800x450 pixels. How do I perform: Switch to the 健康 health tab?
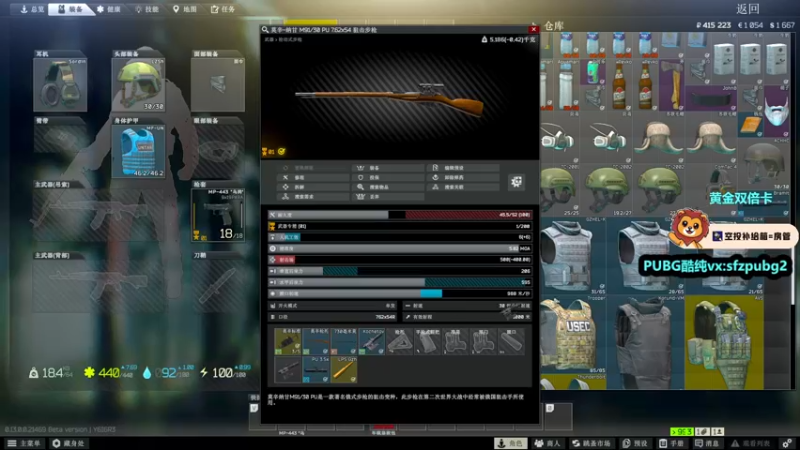pos(109,9)
